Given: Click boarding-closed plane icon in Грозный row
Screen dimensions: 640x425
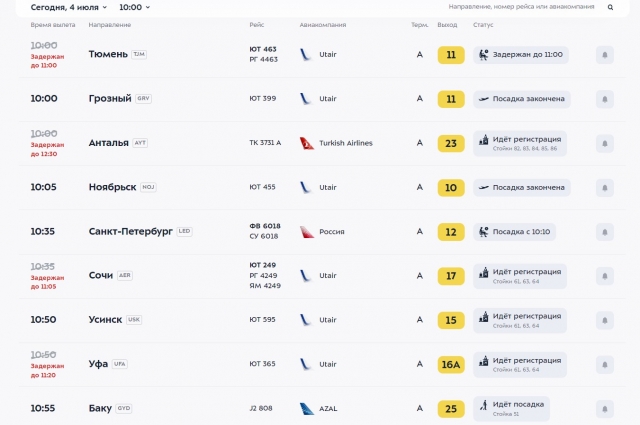Looking at the screenshot, I should point(484,99).
